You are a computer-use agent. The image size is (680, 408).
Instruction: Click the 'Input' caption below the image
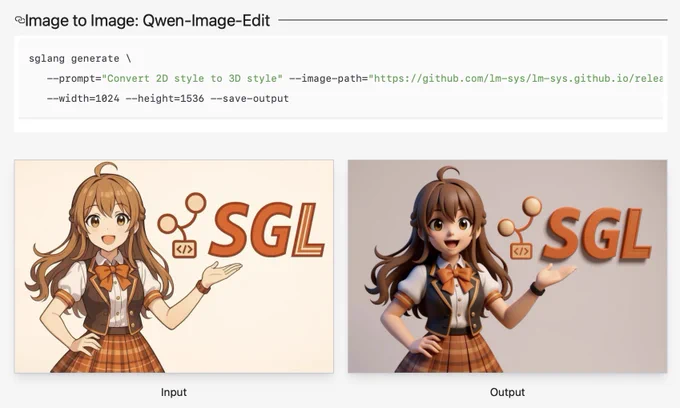[x=173, y=392]
